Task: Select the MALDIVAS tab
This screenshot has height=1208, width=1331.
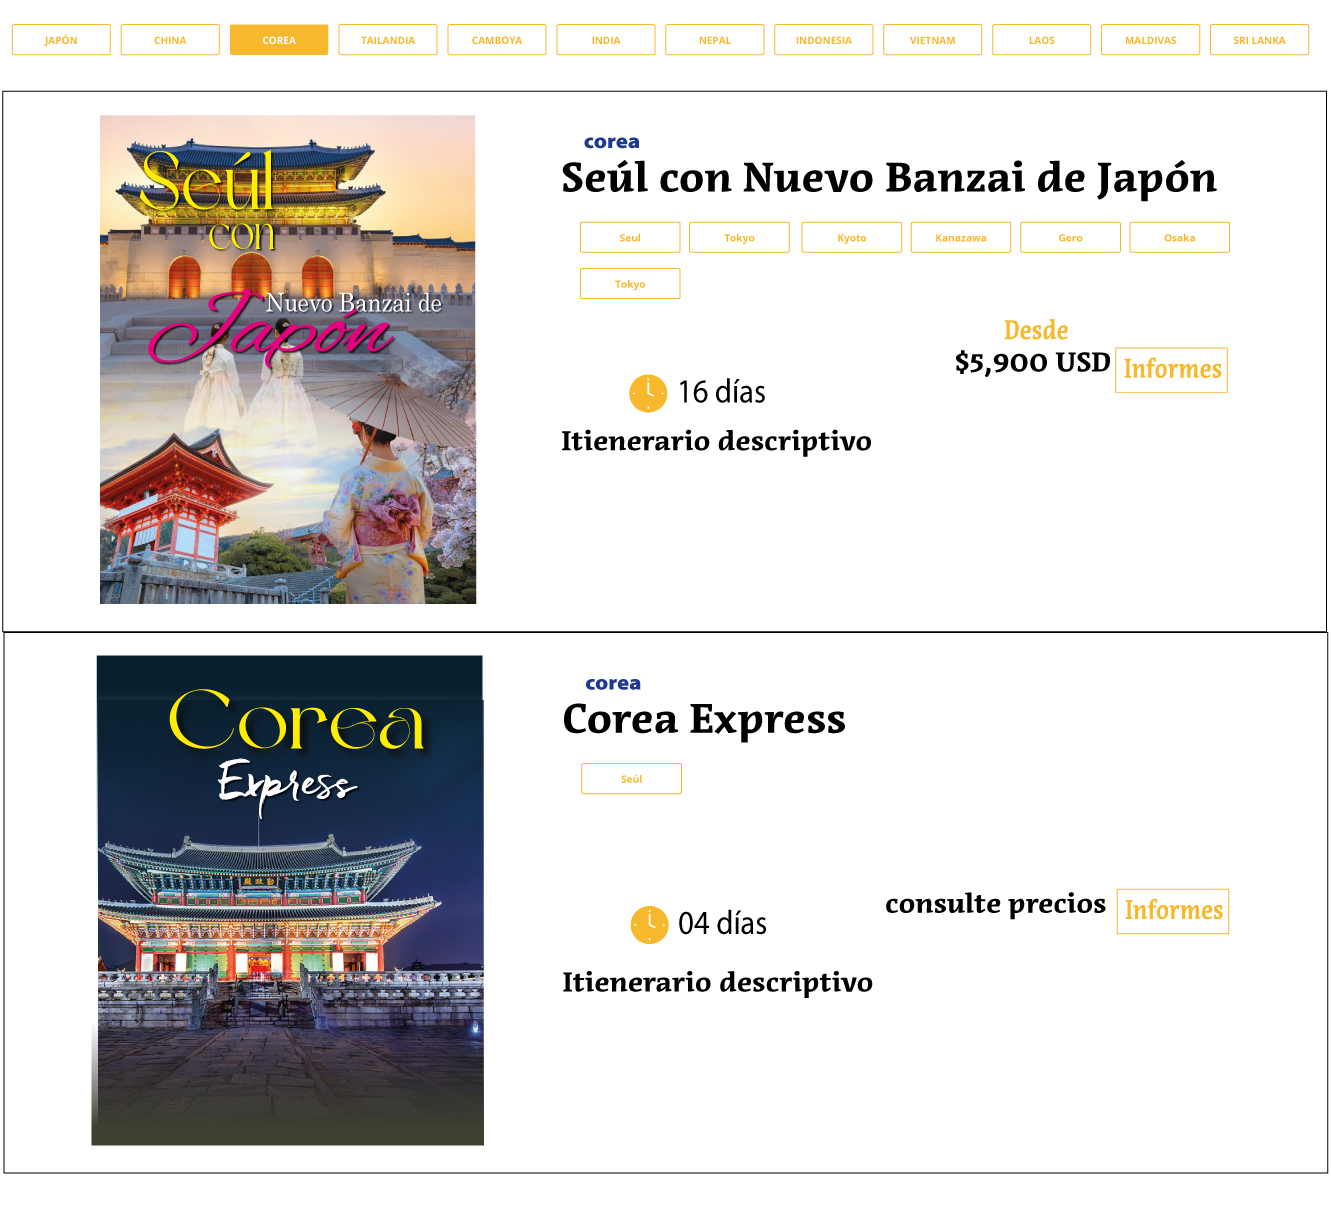Action: pyautogui.click(x=1150, y=40)
